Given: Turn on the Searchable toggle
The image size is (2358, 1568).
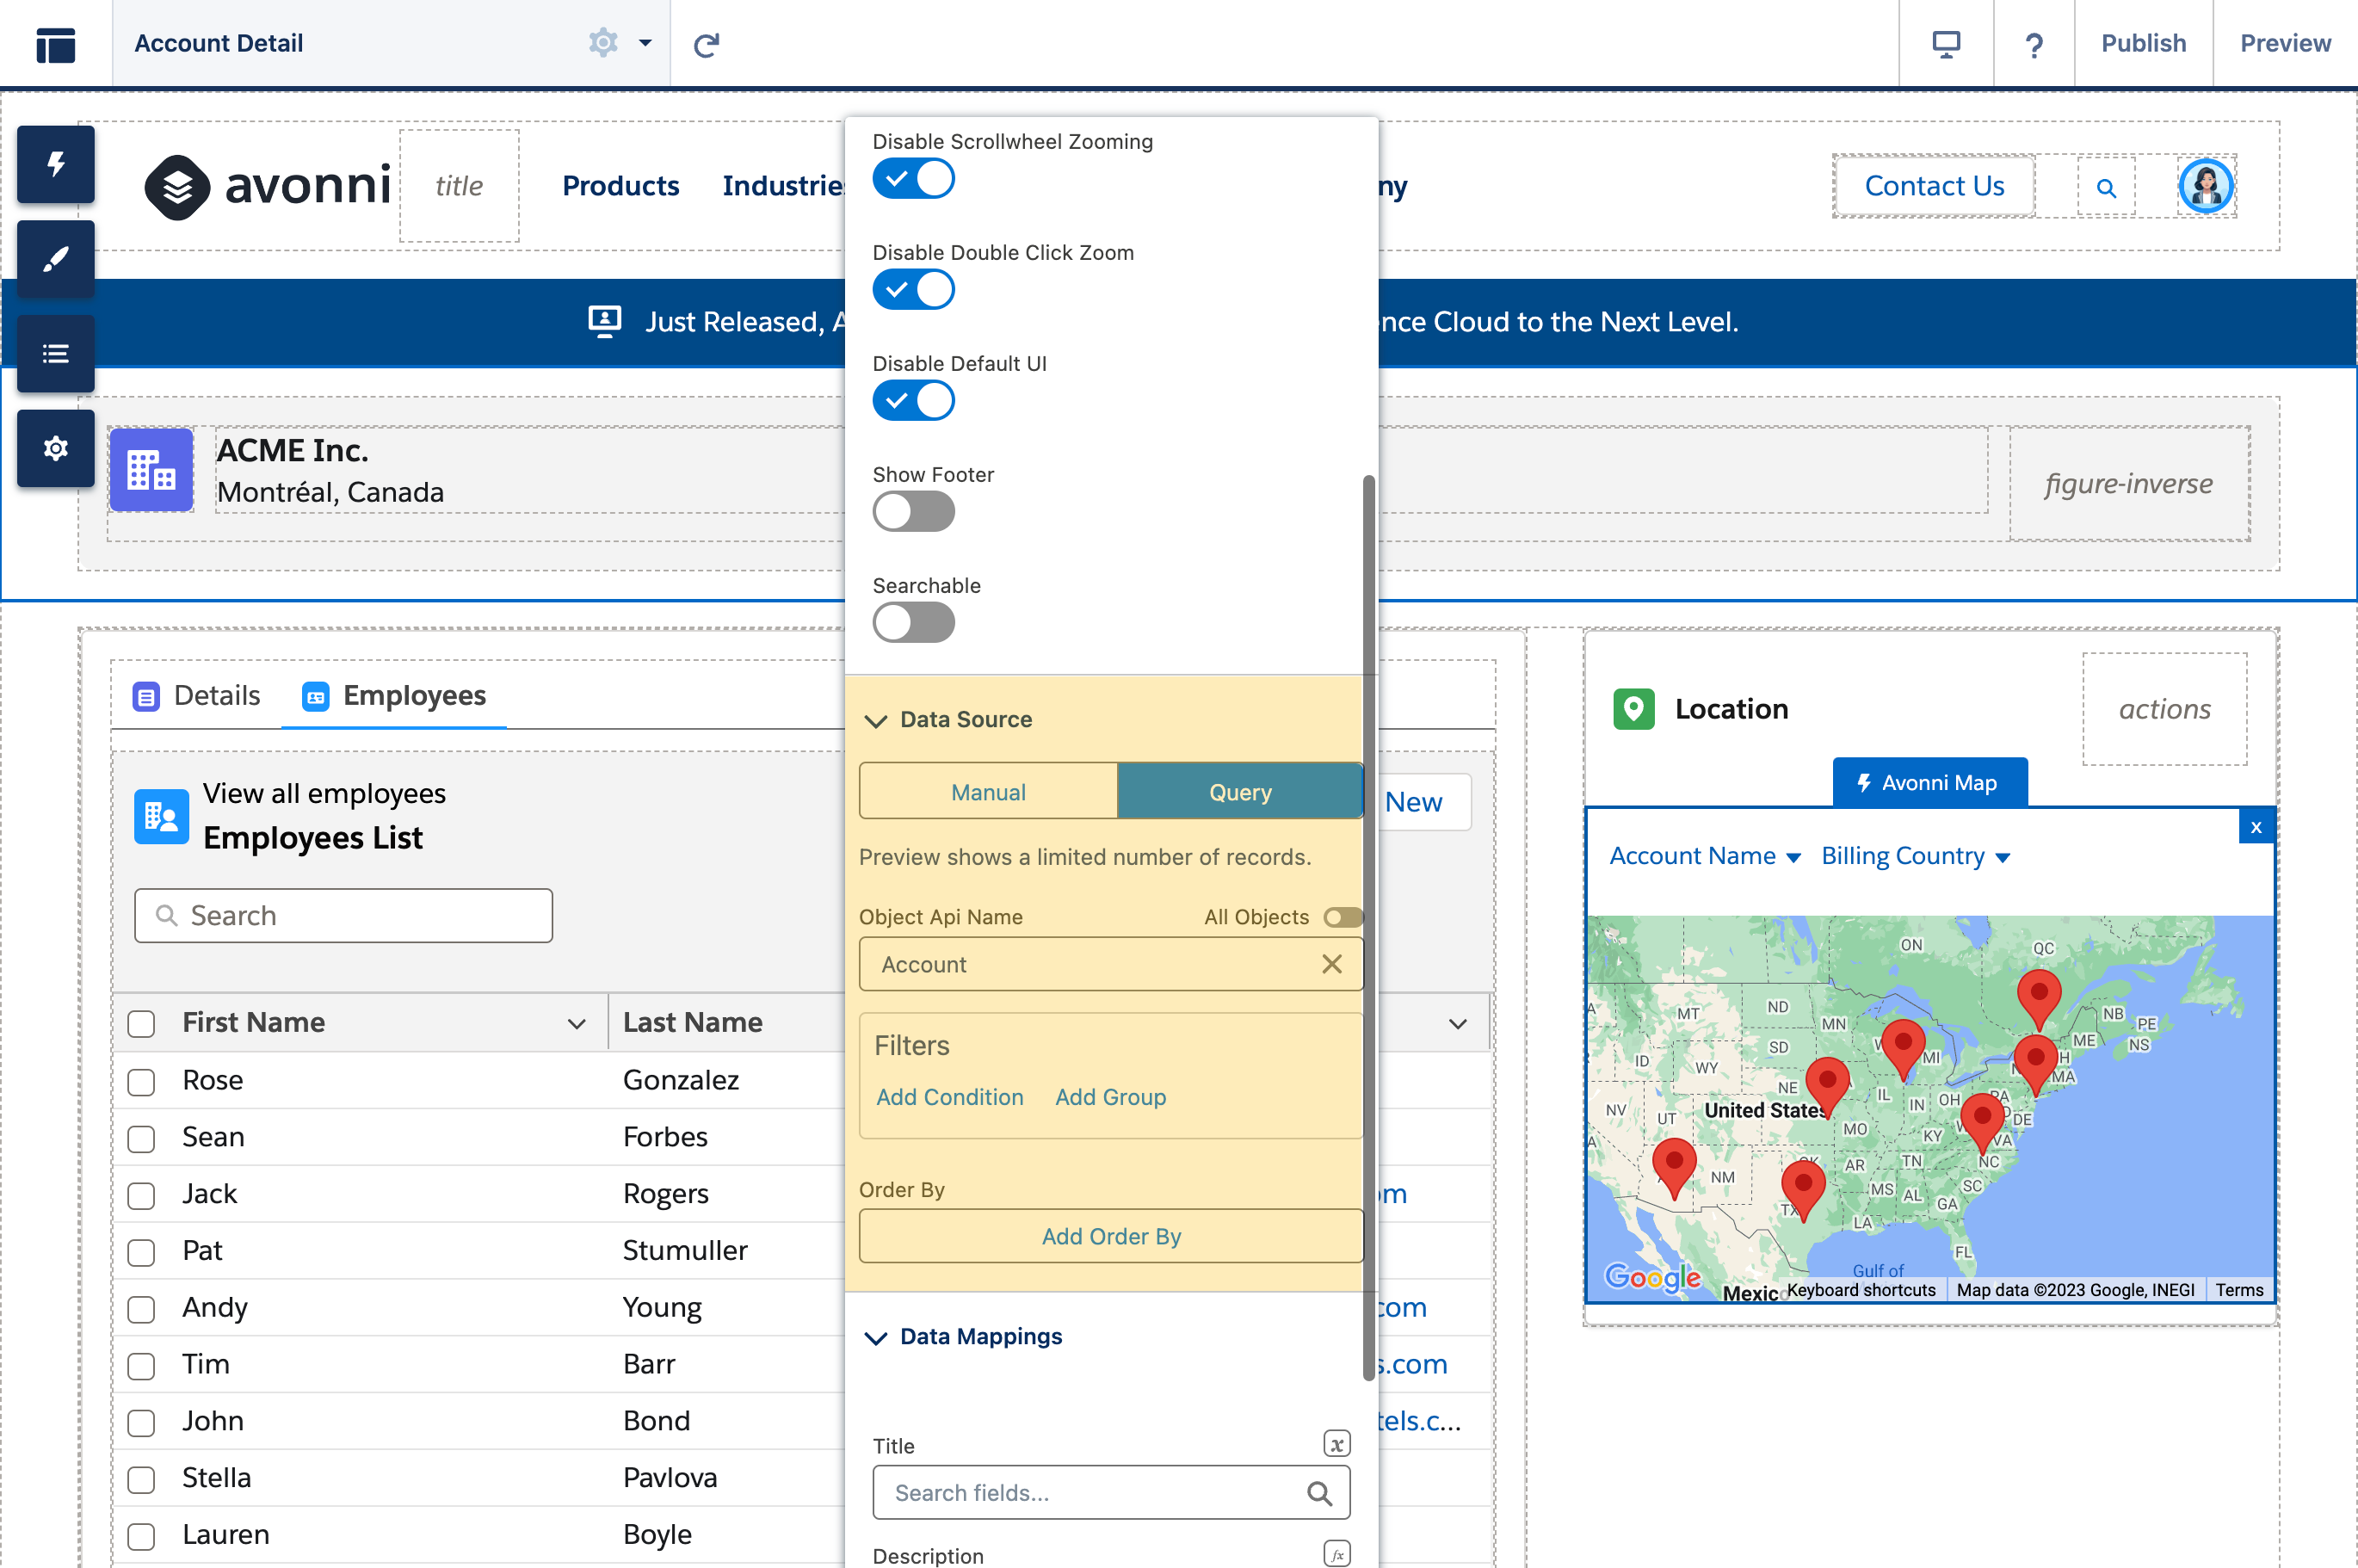Looking at the screenshot, I should pyautogui.click(x=913, y=623).
